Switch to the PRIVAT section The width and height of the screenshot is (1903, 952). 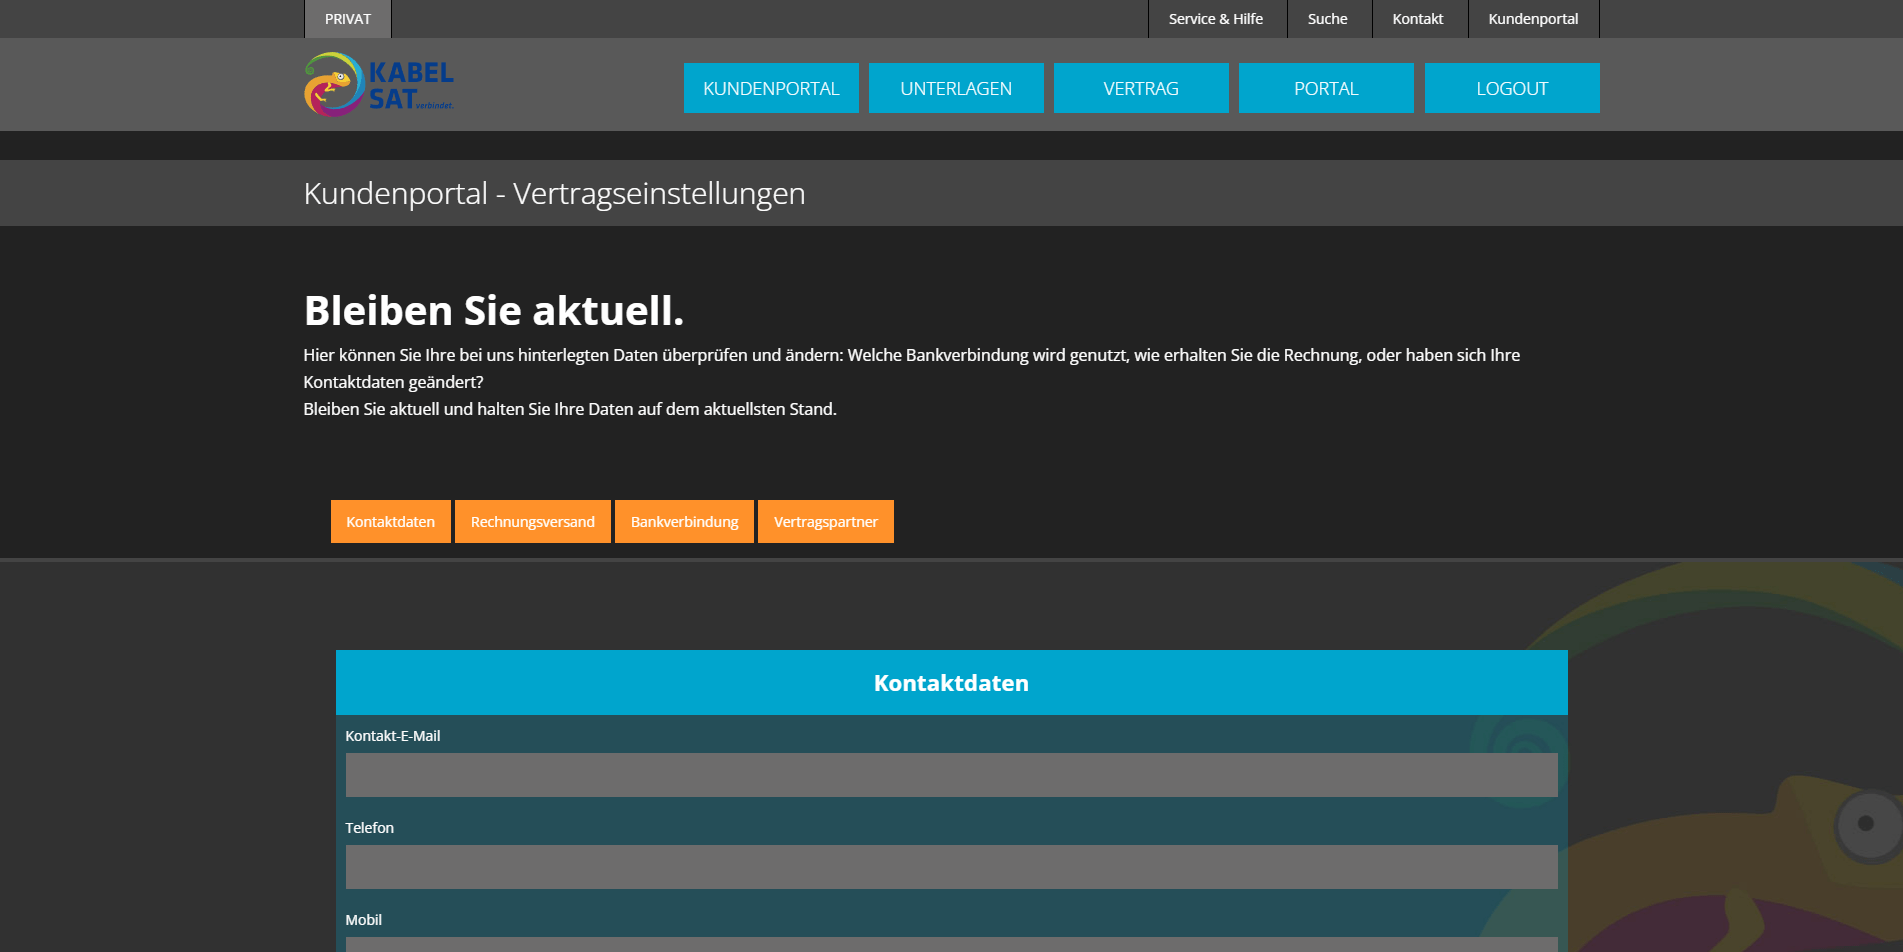(x=347, y=19)
